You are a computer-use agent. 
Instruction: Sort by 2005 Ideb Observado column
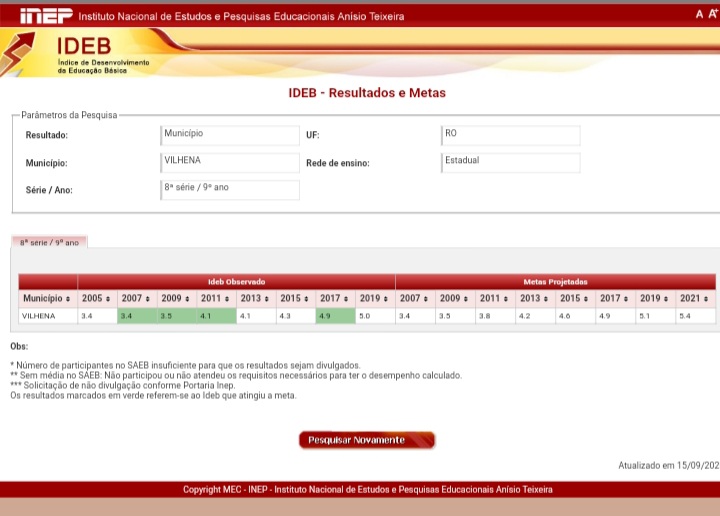108,299
